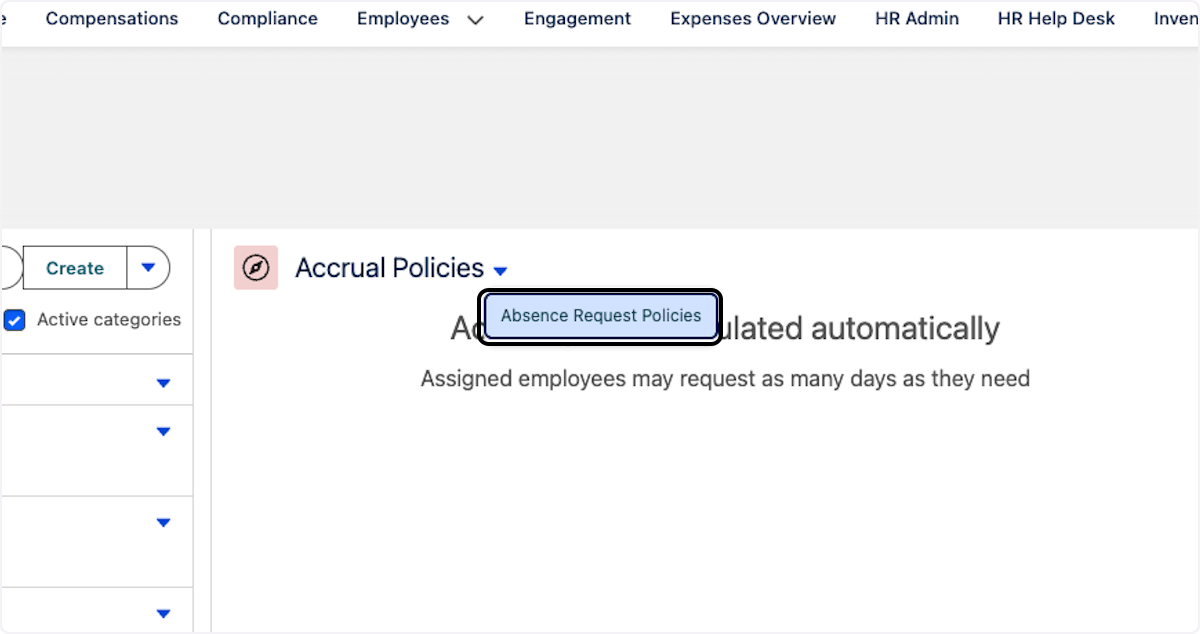Viewport: 1200px width, 634px height.
Task: Navigate to the Compensations tab
Action: point(111,18)
